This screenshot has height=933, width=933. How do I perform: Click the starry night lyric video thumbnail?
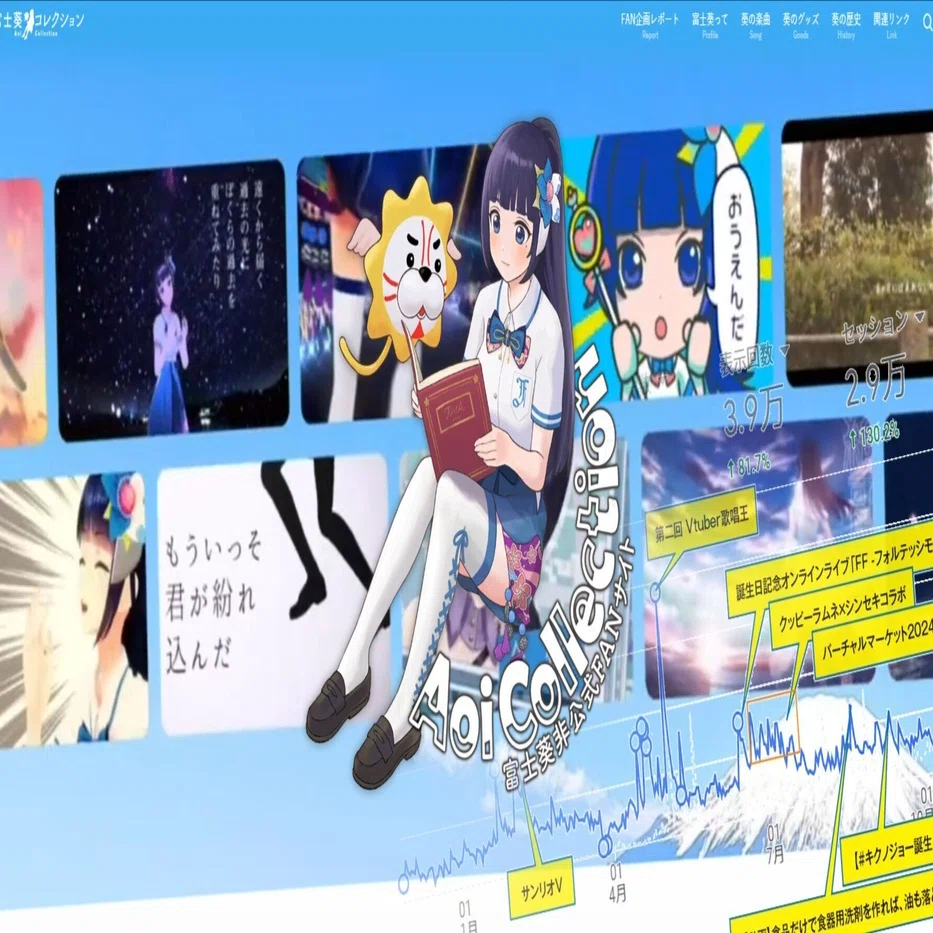coord(171,299)
